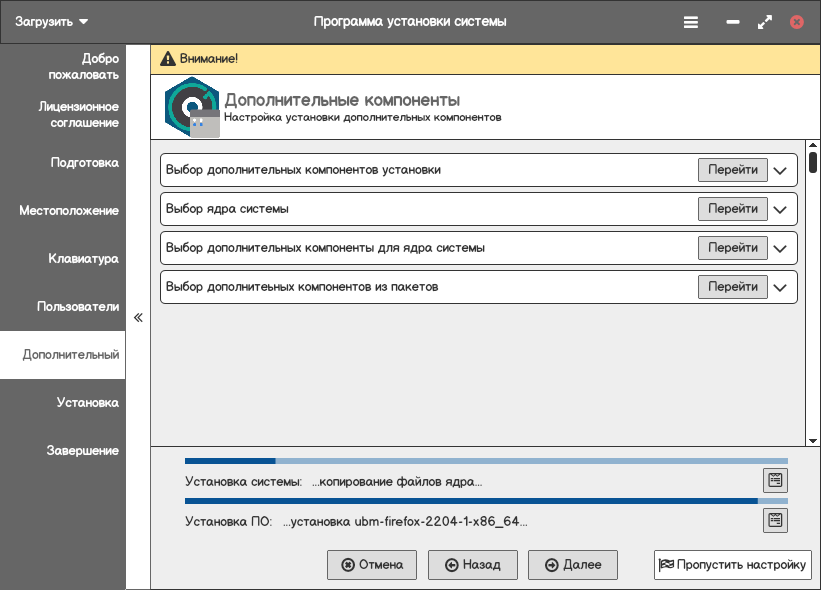This screenshot has height=590, width=821.
Task: Click the down arrow of the scrollbar
Action: (x=813, y=440)
